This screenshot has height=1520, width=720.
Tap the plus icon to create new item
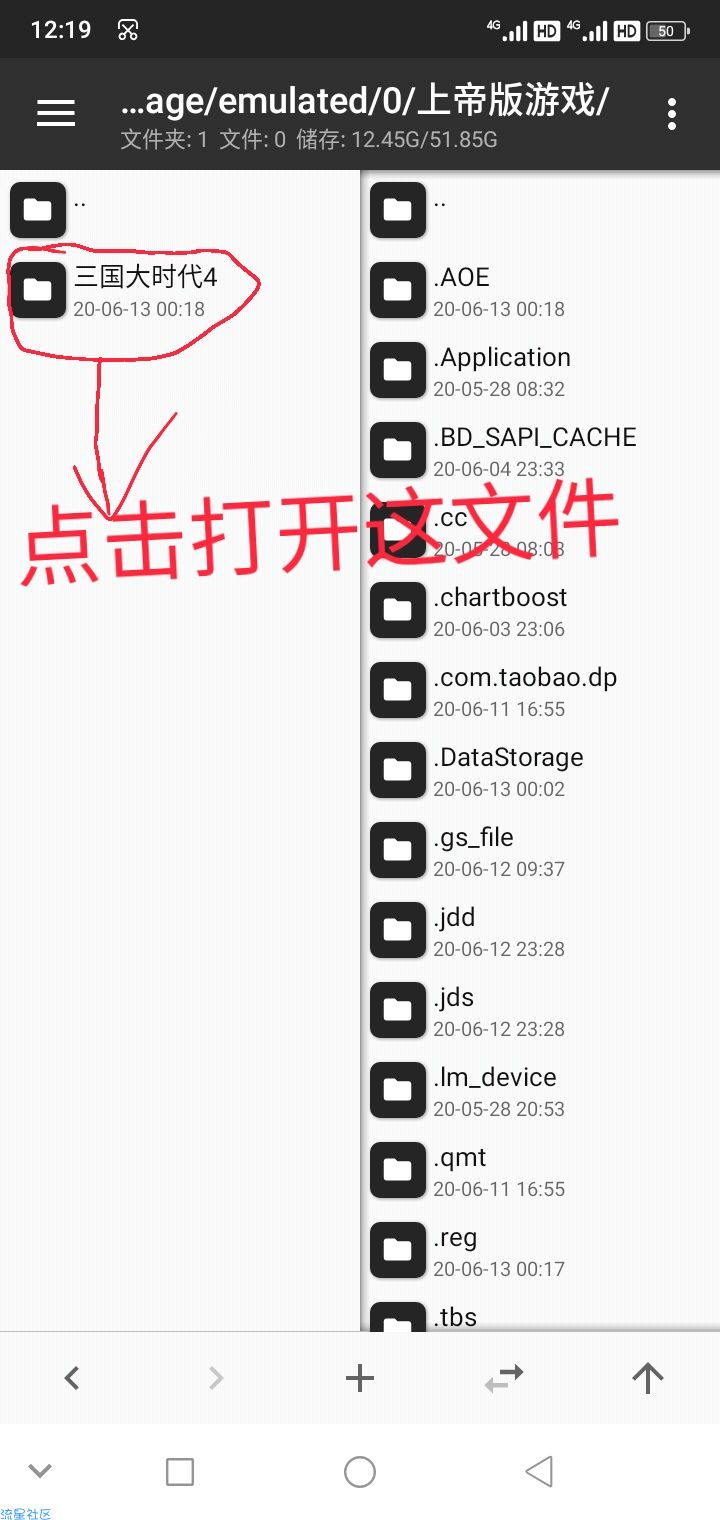point(360,1378)
